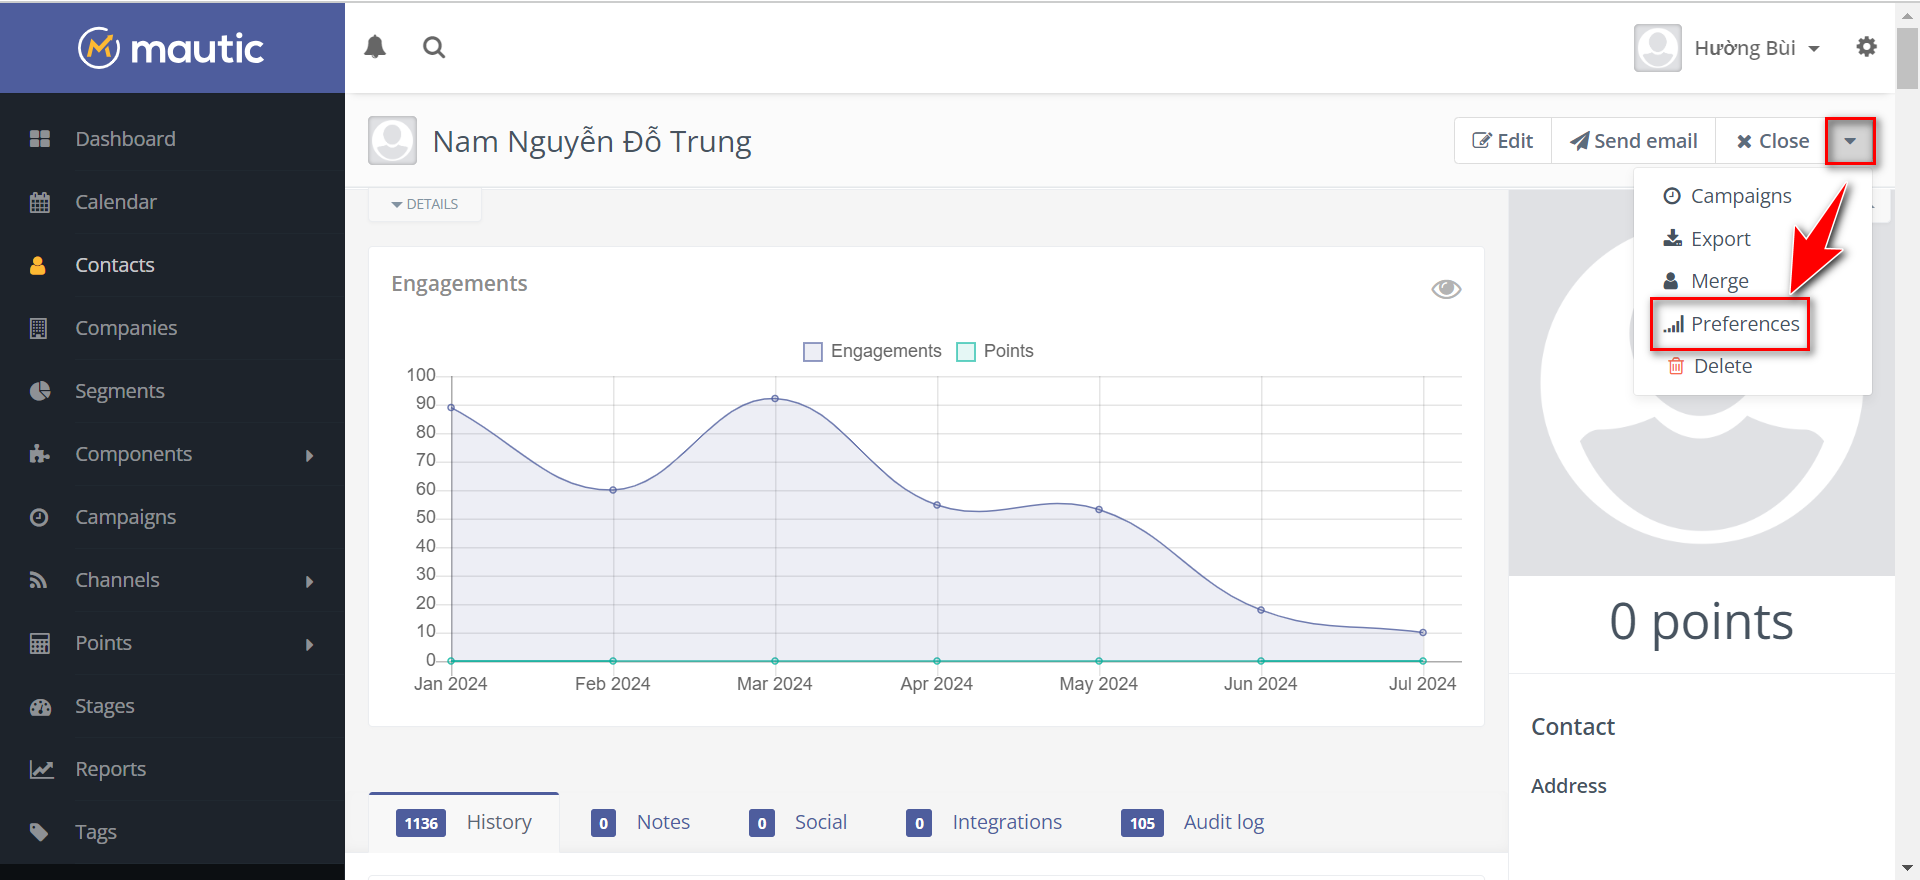Viewport: 1920px width, 880px height.
Task: Expand the DETAILS section
Action: [425, 204]
